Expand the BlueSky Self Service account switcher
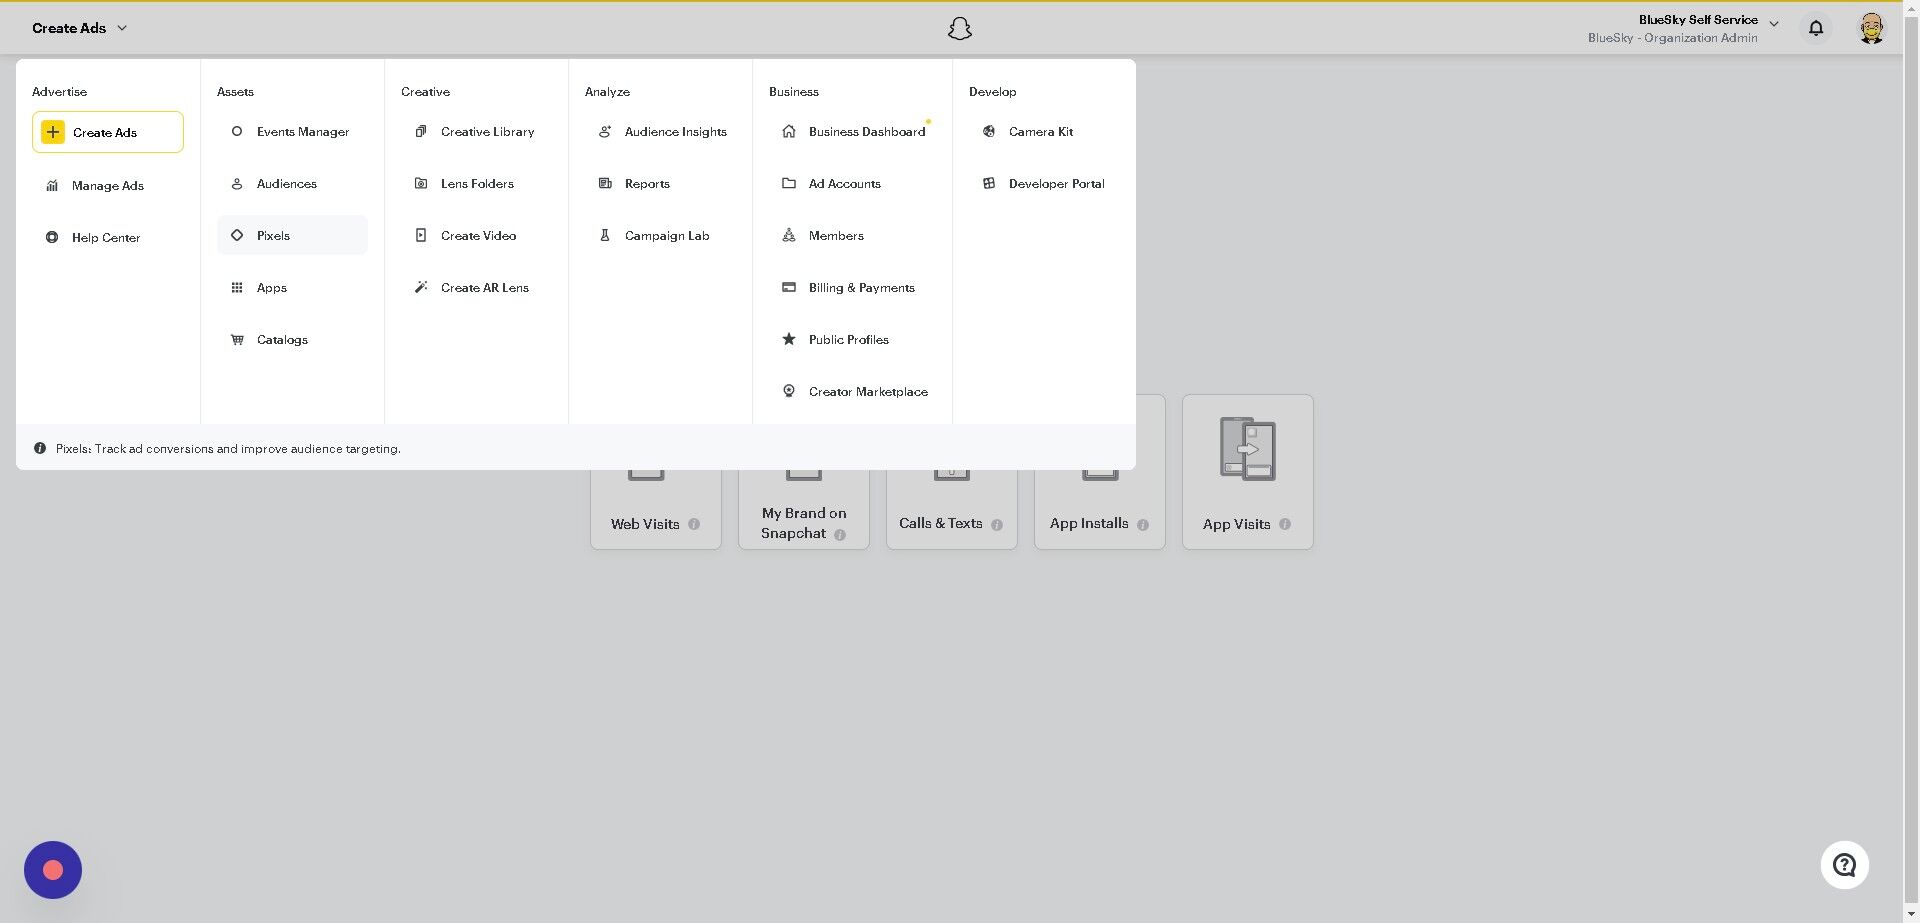The height and width of the screenshot is (923, 1920). click(x=1774, y=24)
